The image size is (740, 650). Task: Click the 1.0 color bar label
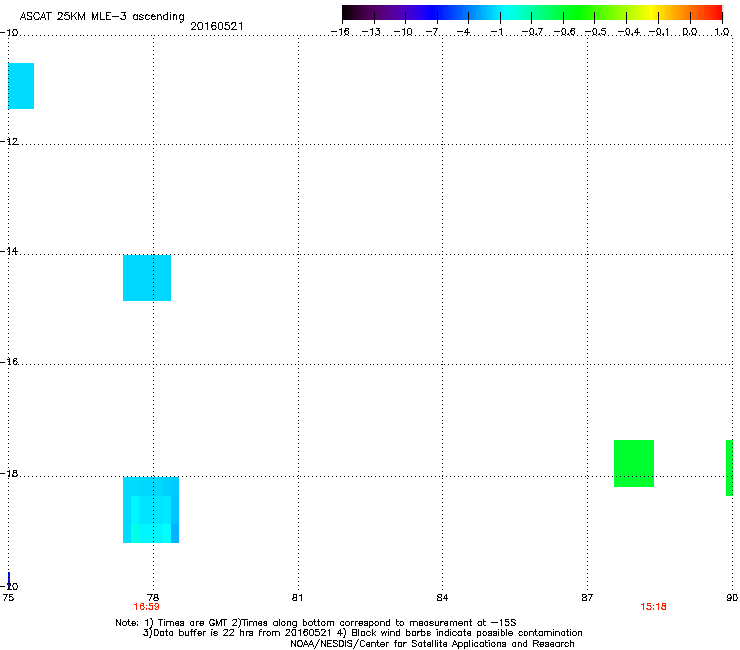(x=722, y=32)
